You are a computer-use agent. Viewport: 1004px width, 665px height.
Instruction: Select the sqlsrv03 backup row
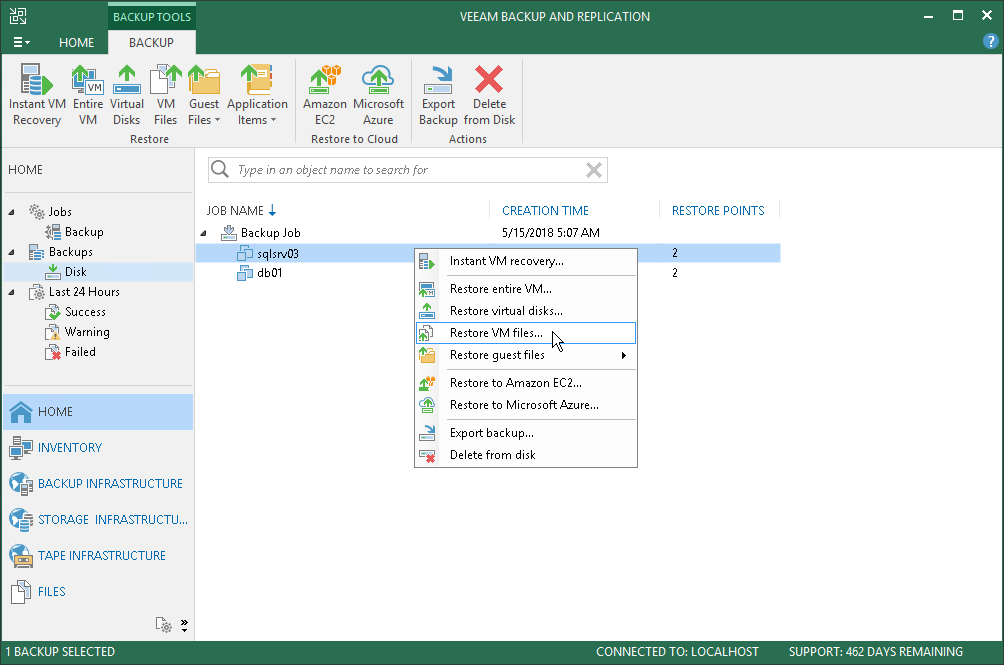488,253
